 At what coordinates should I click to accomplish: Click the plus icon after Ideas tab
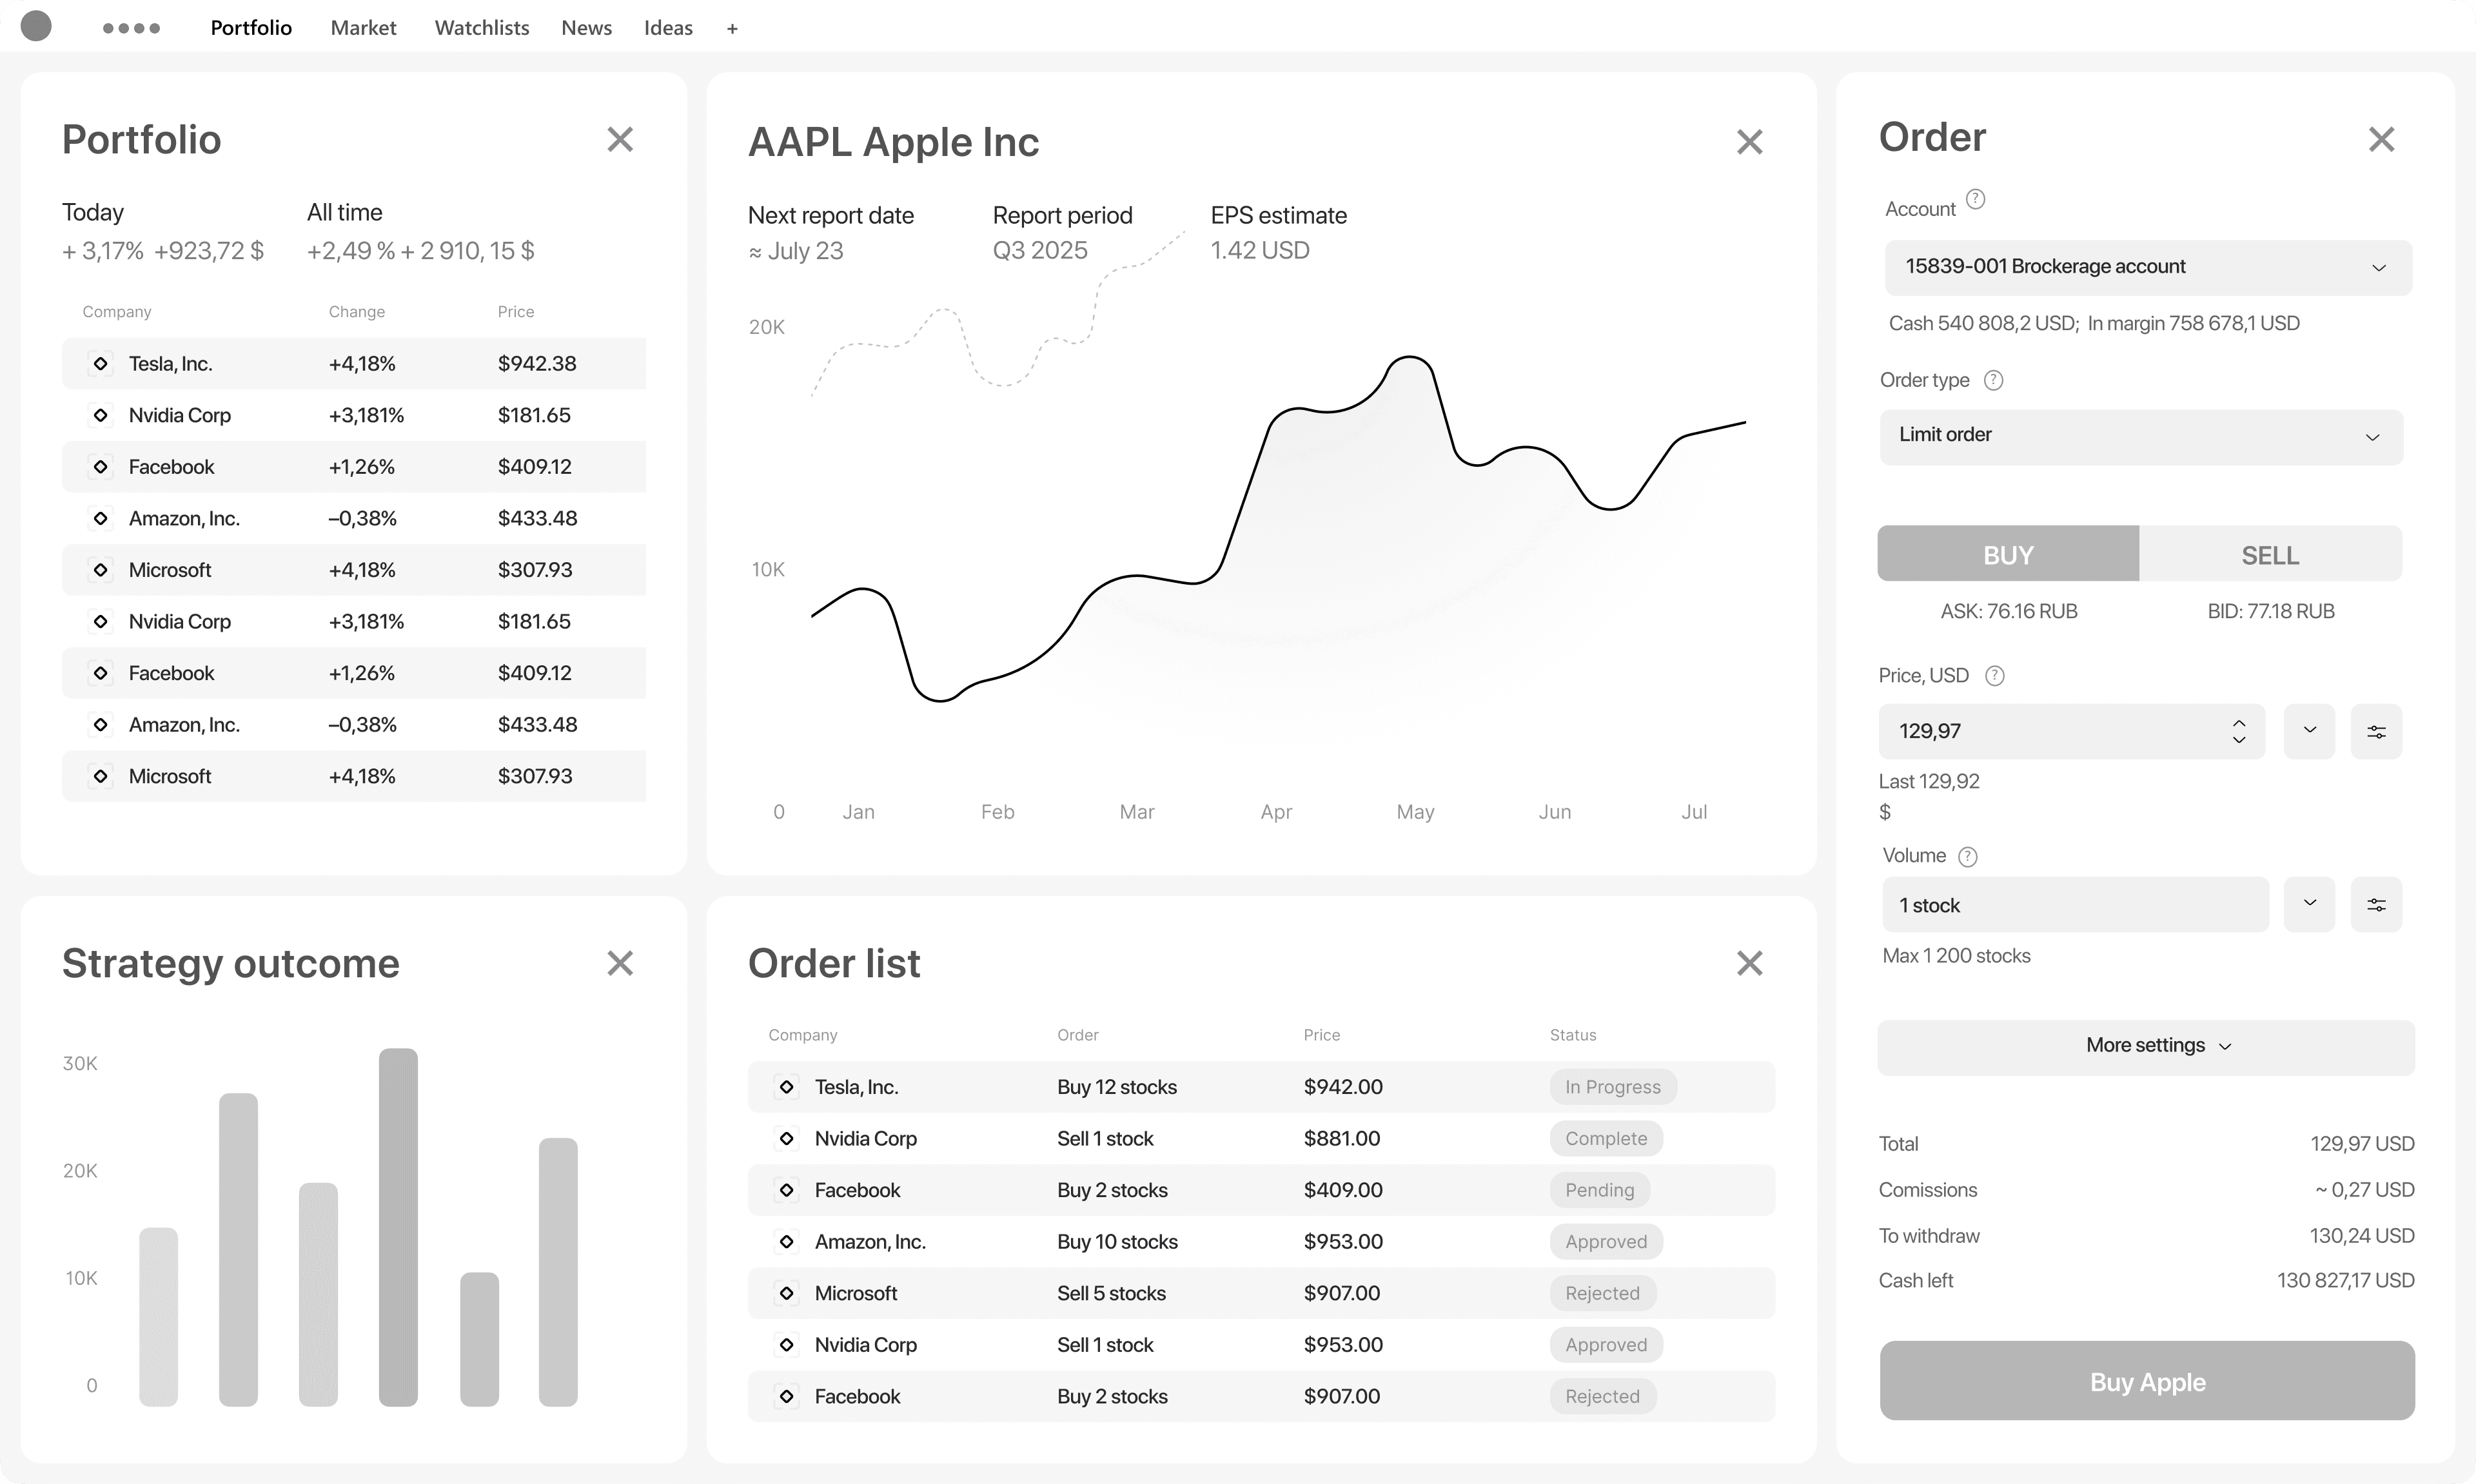pos(732,29)
